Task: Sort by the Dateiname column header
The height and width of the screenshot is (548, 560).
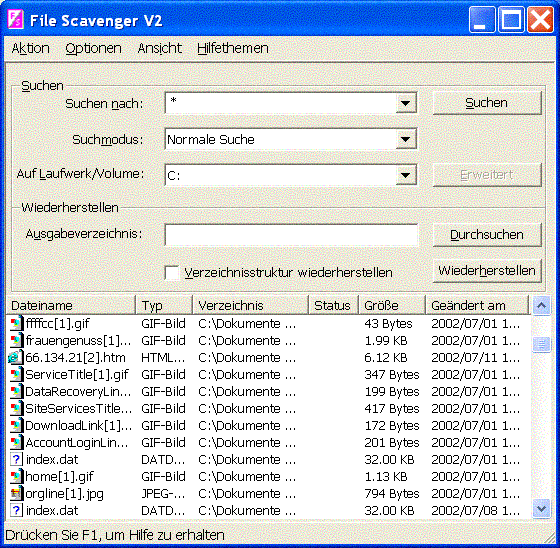Action: [71, 305]
